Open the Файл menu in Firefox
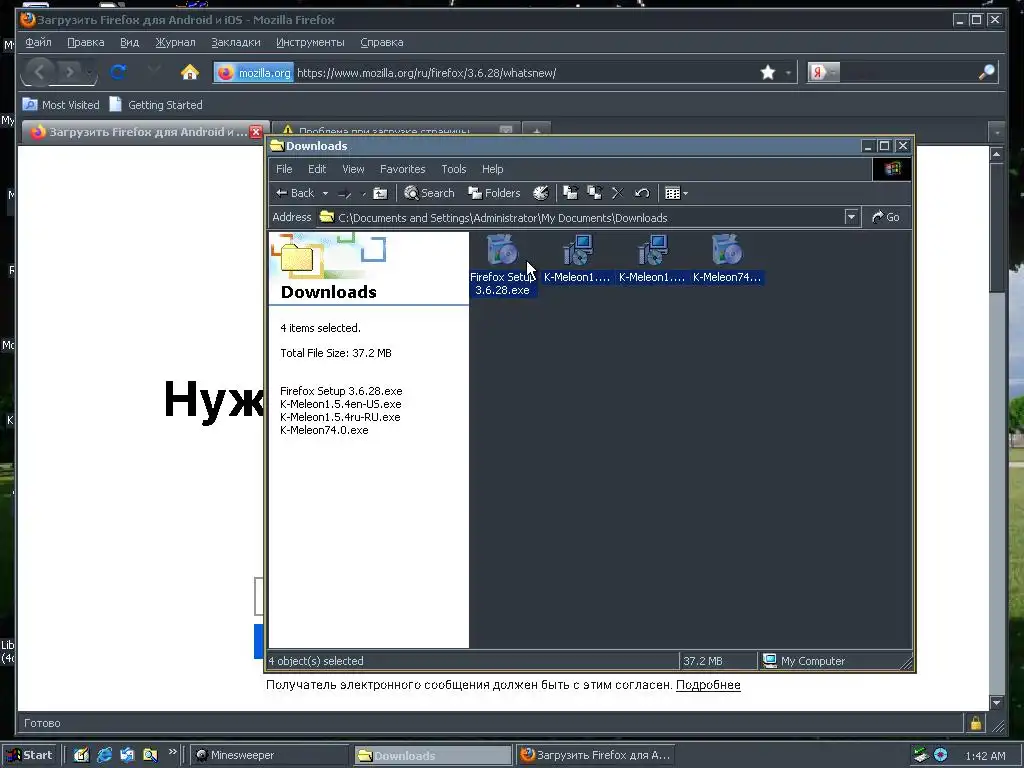The width and height of the screenshot is (1024, 768). pyautogui.click(x=39, y=42)
